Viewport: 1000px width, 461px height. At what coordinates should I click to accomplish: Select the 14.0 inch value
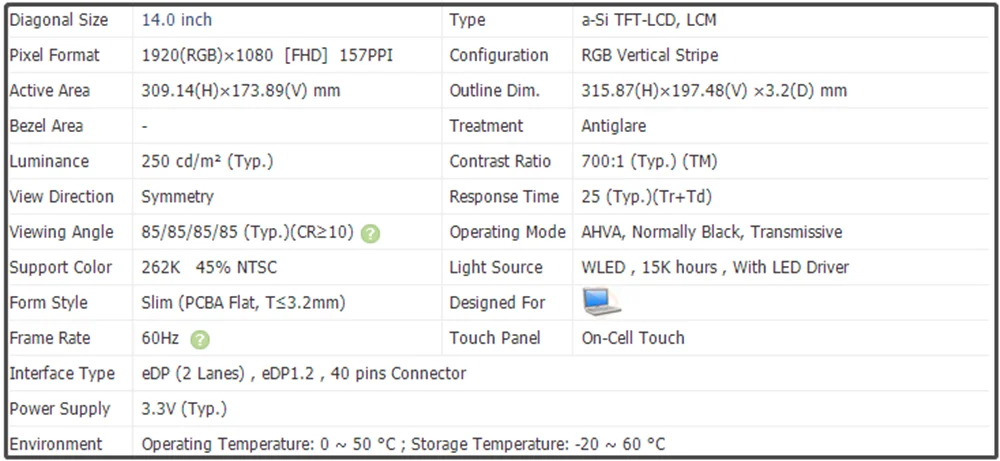[177, 20]
